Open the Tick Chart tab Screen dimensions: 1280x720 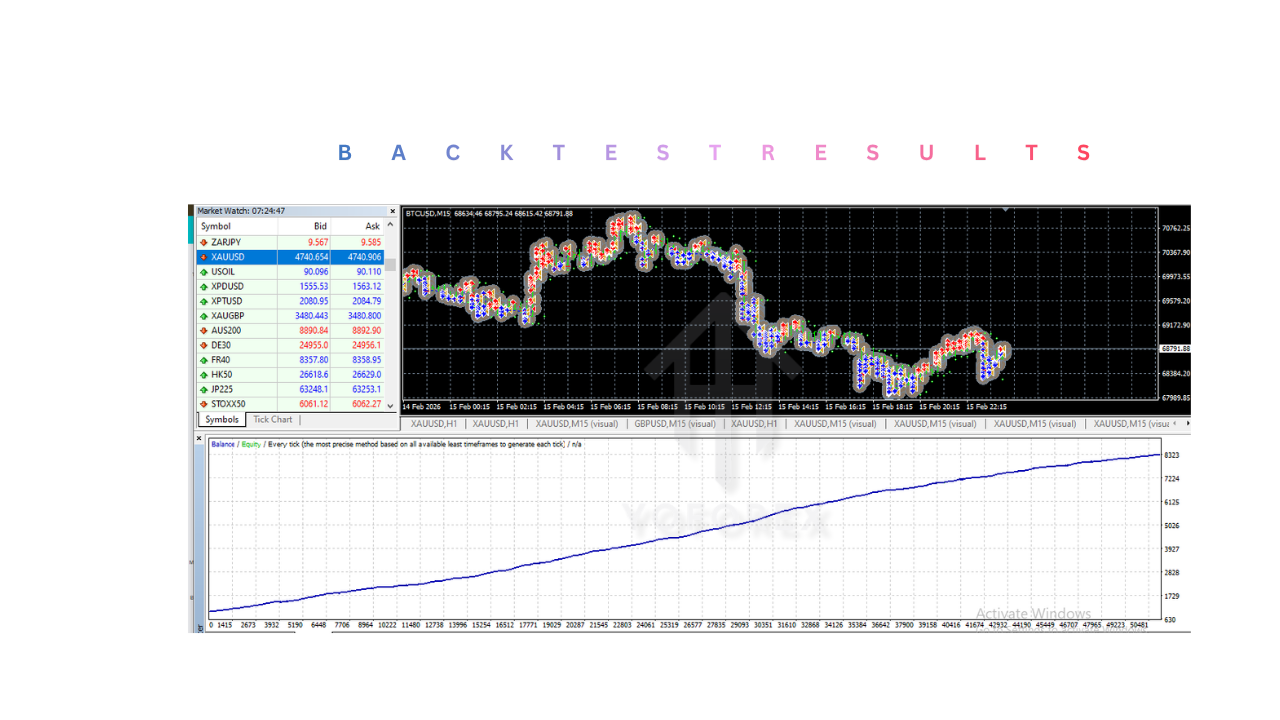tap(272, 420)
